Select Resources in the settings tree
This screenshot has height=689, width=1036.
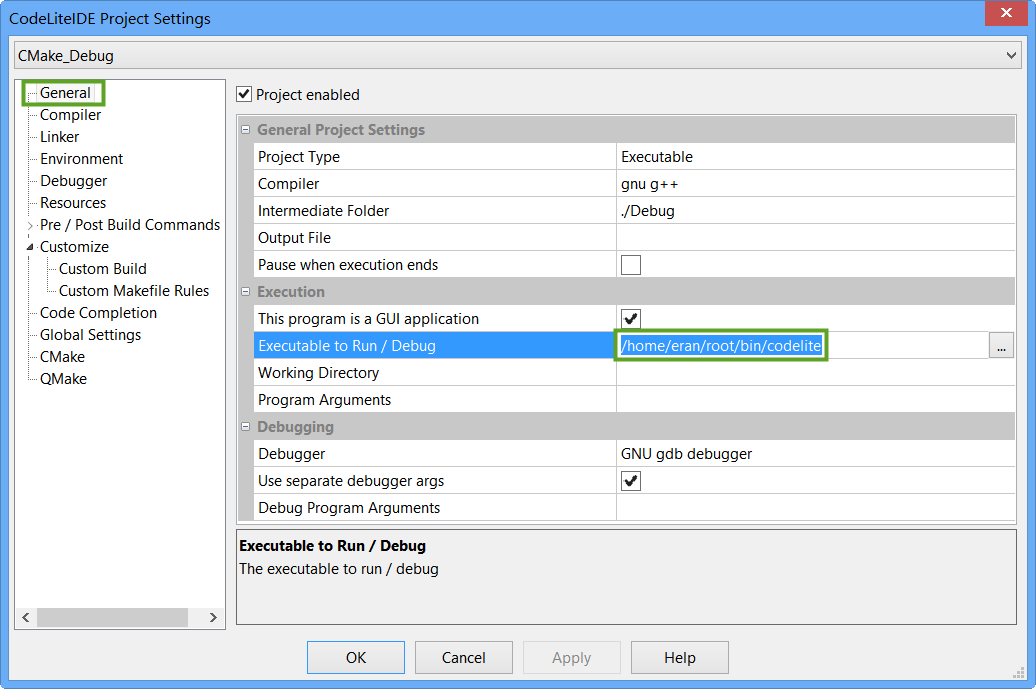[73, 203]
